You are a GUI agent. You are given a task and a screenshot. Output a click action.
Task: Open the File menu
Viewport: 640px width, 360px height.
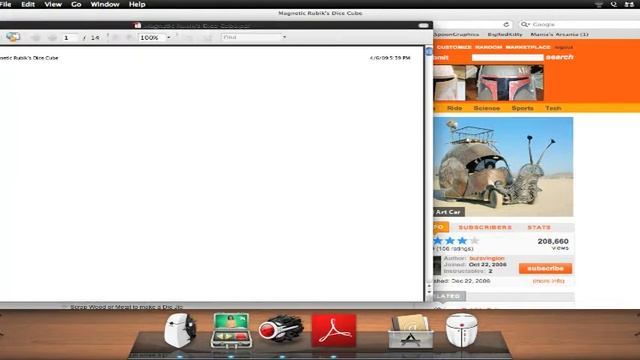click(x=5, y=4)
